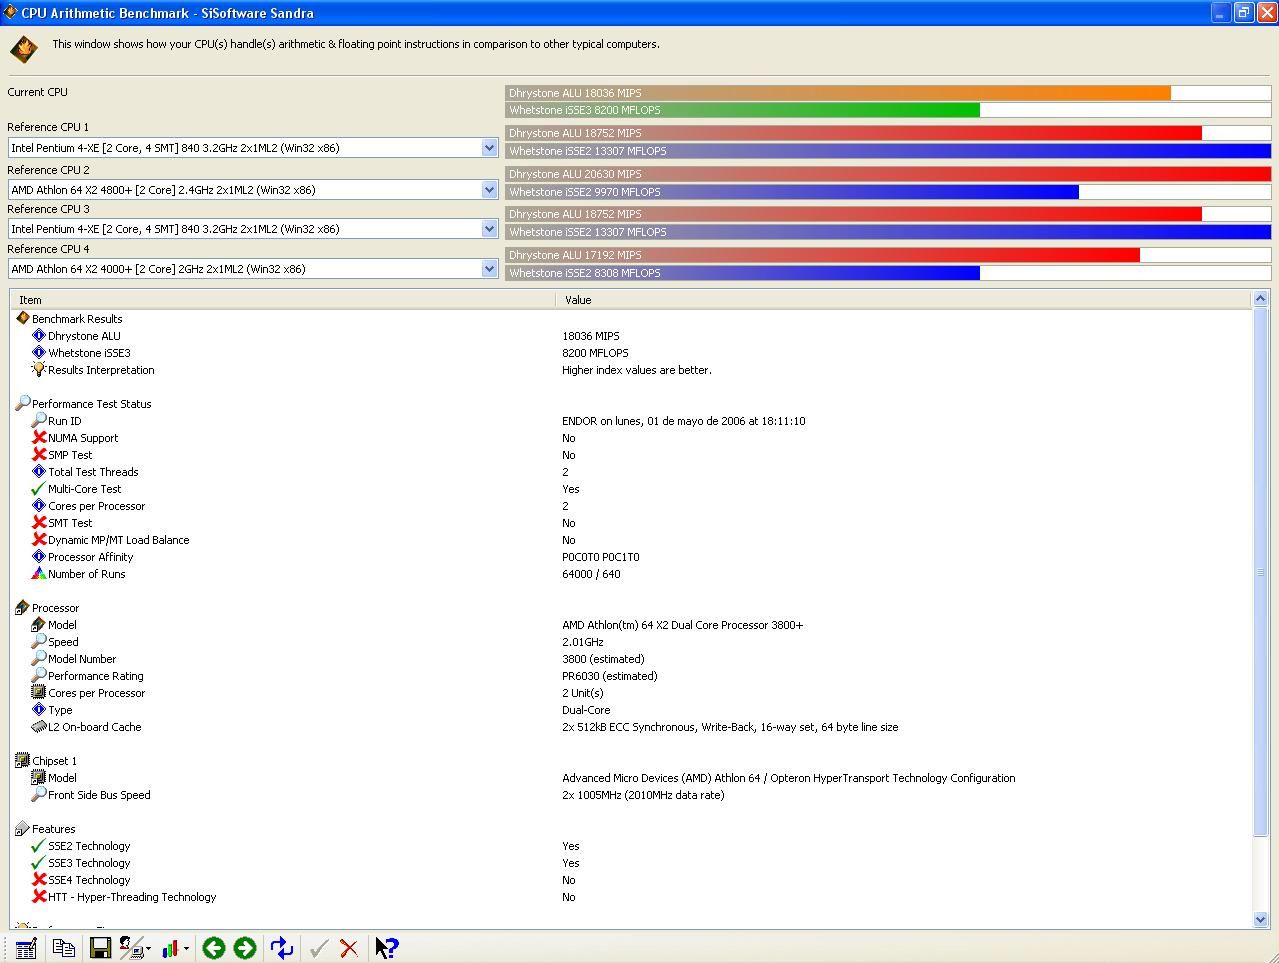Click the green check beside SSE2 Technology

[x=39, y=846]
